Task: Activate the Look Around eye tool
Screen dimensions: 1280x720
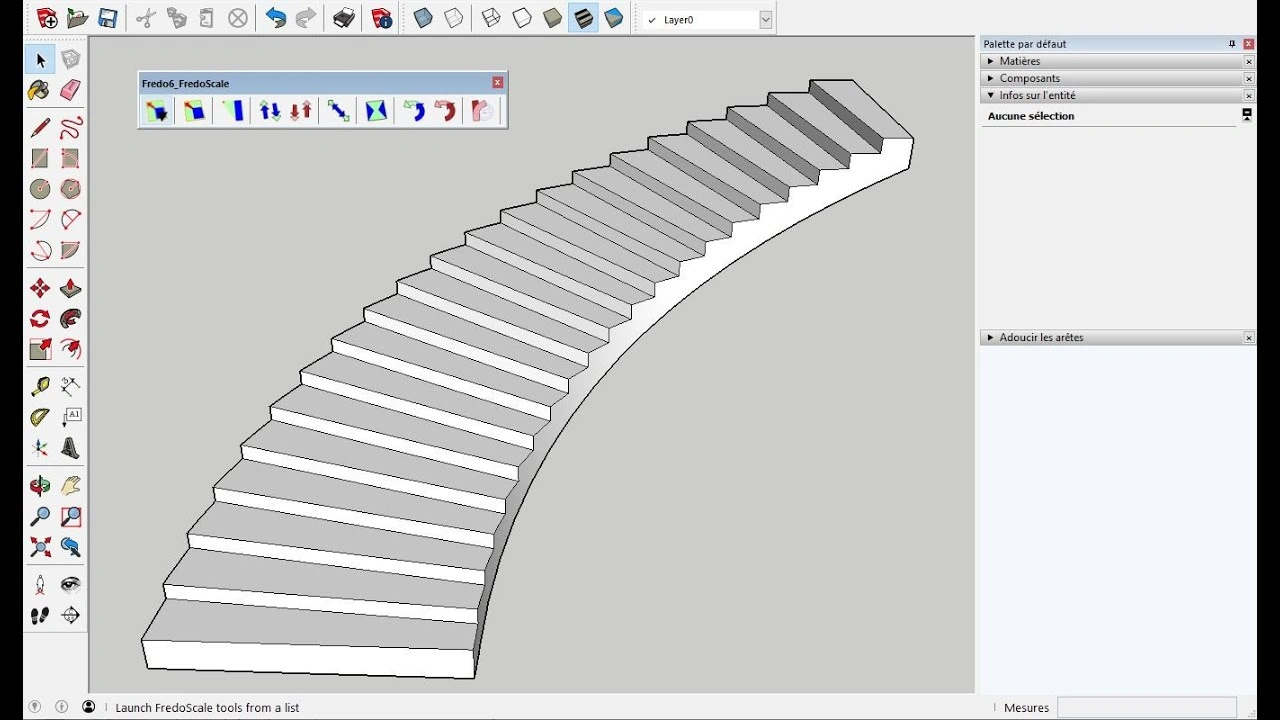Action: coord(70,585)
